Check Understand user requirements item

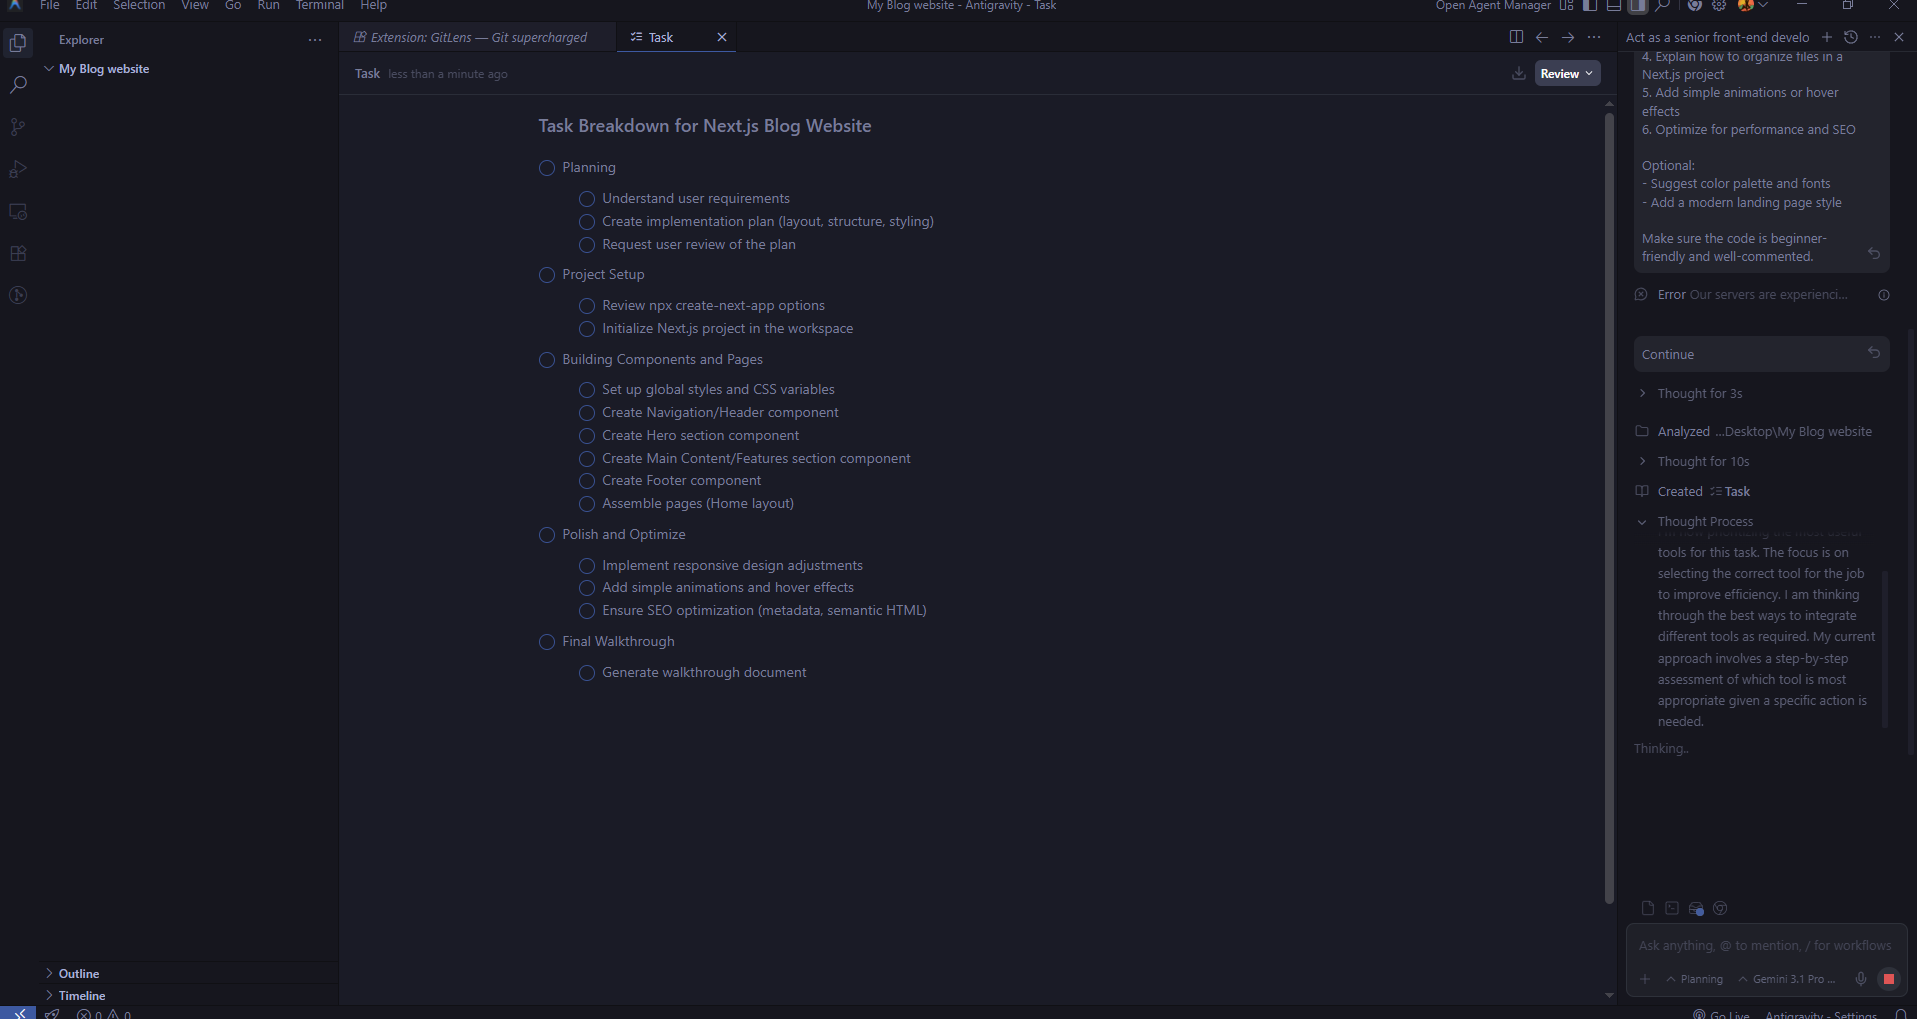(587, 199)
